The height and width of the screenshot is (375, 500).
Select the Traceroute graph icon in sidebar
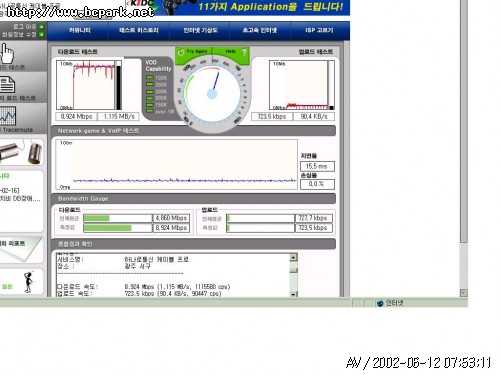tap(8, 116)
